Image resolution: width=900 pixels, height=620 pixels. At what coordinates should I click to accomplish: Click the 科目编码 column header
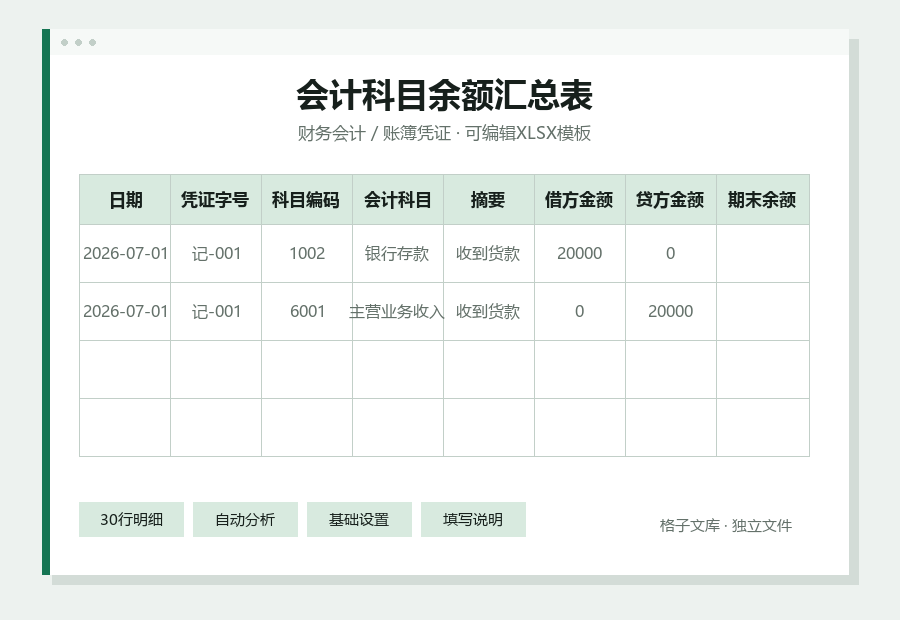click(307, 200)
